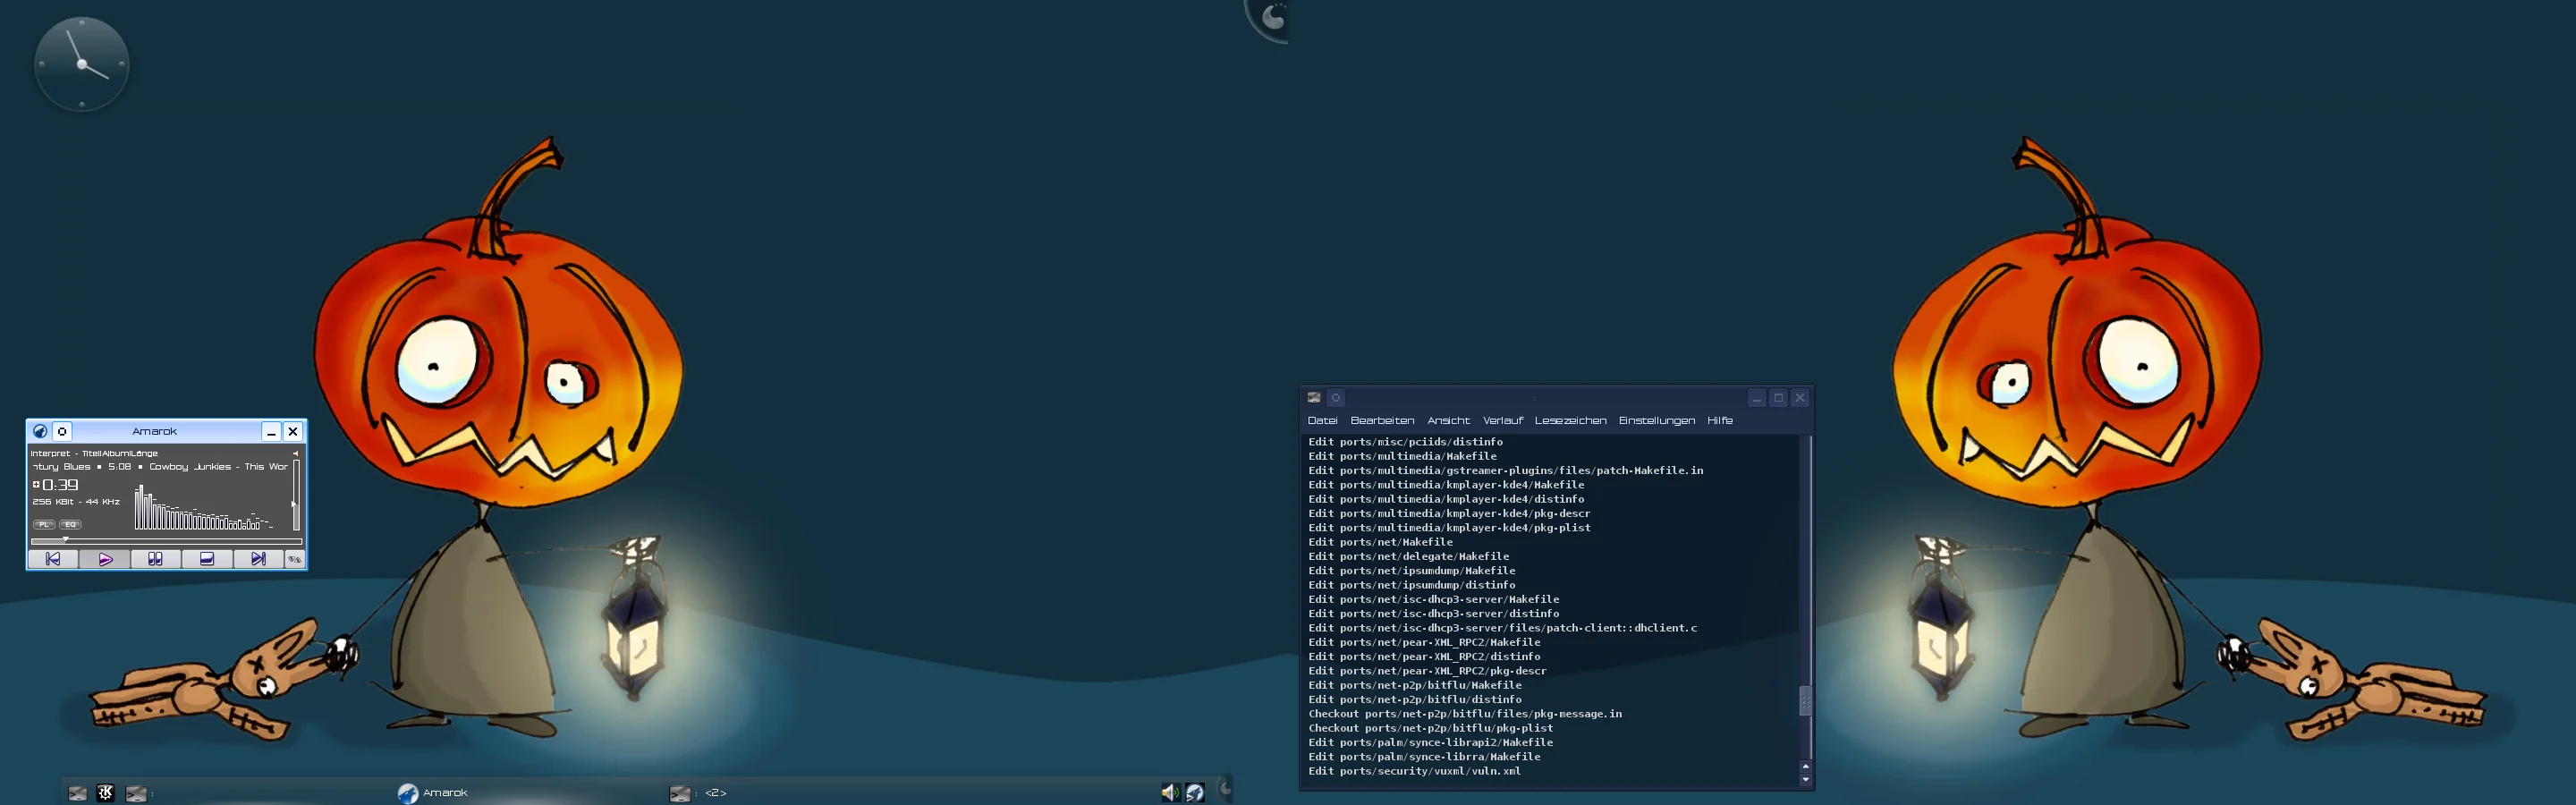Click the small button right of Amarok's next-track button
Image resolution: width=2576 pixels, height=805 pixels.
point(295,559)
